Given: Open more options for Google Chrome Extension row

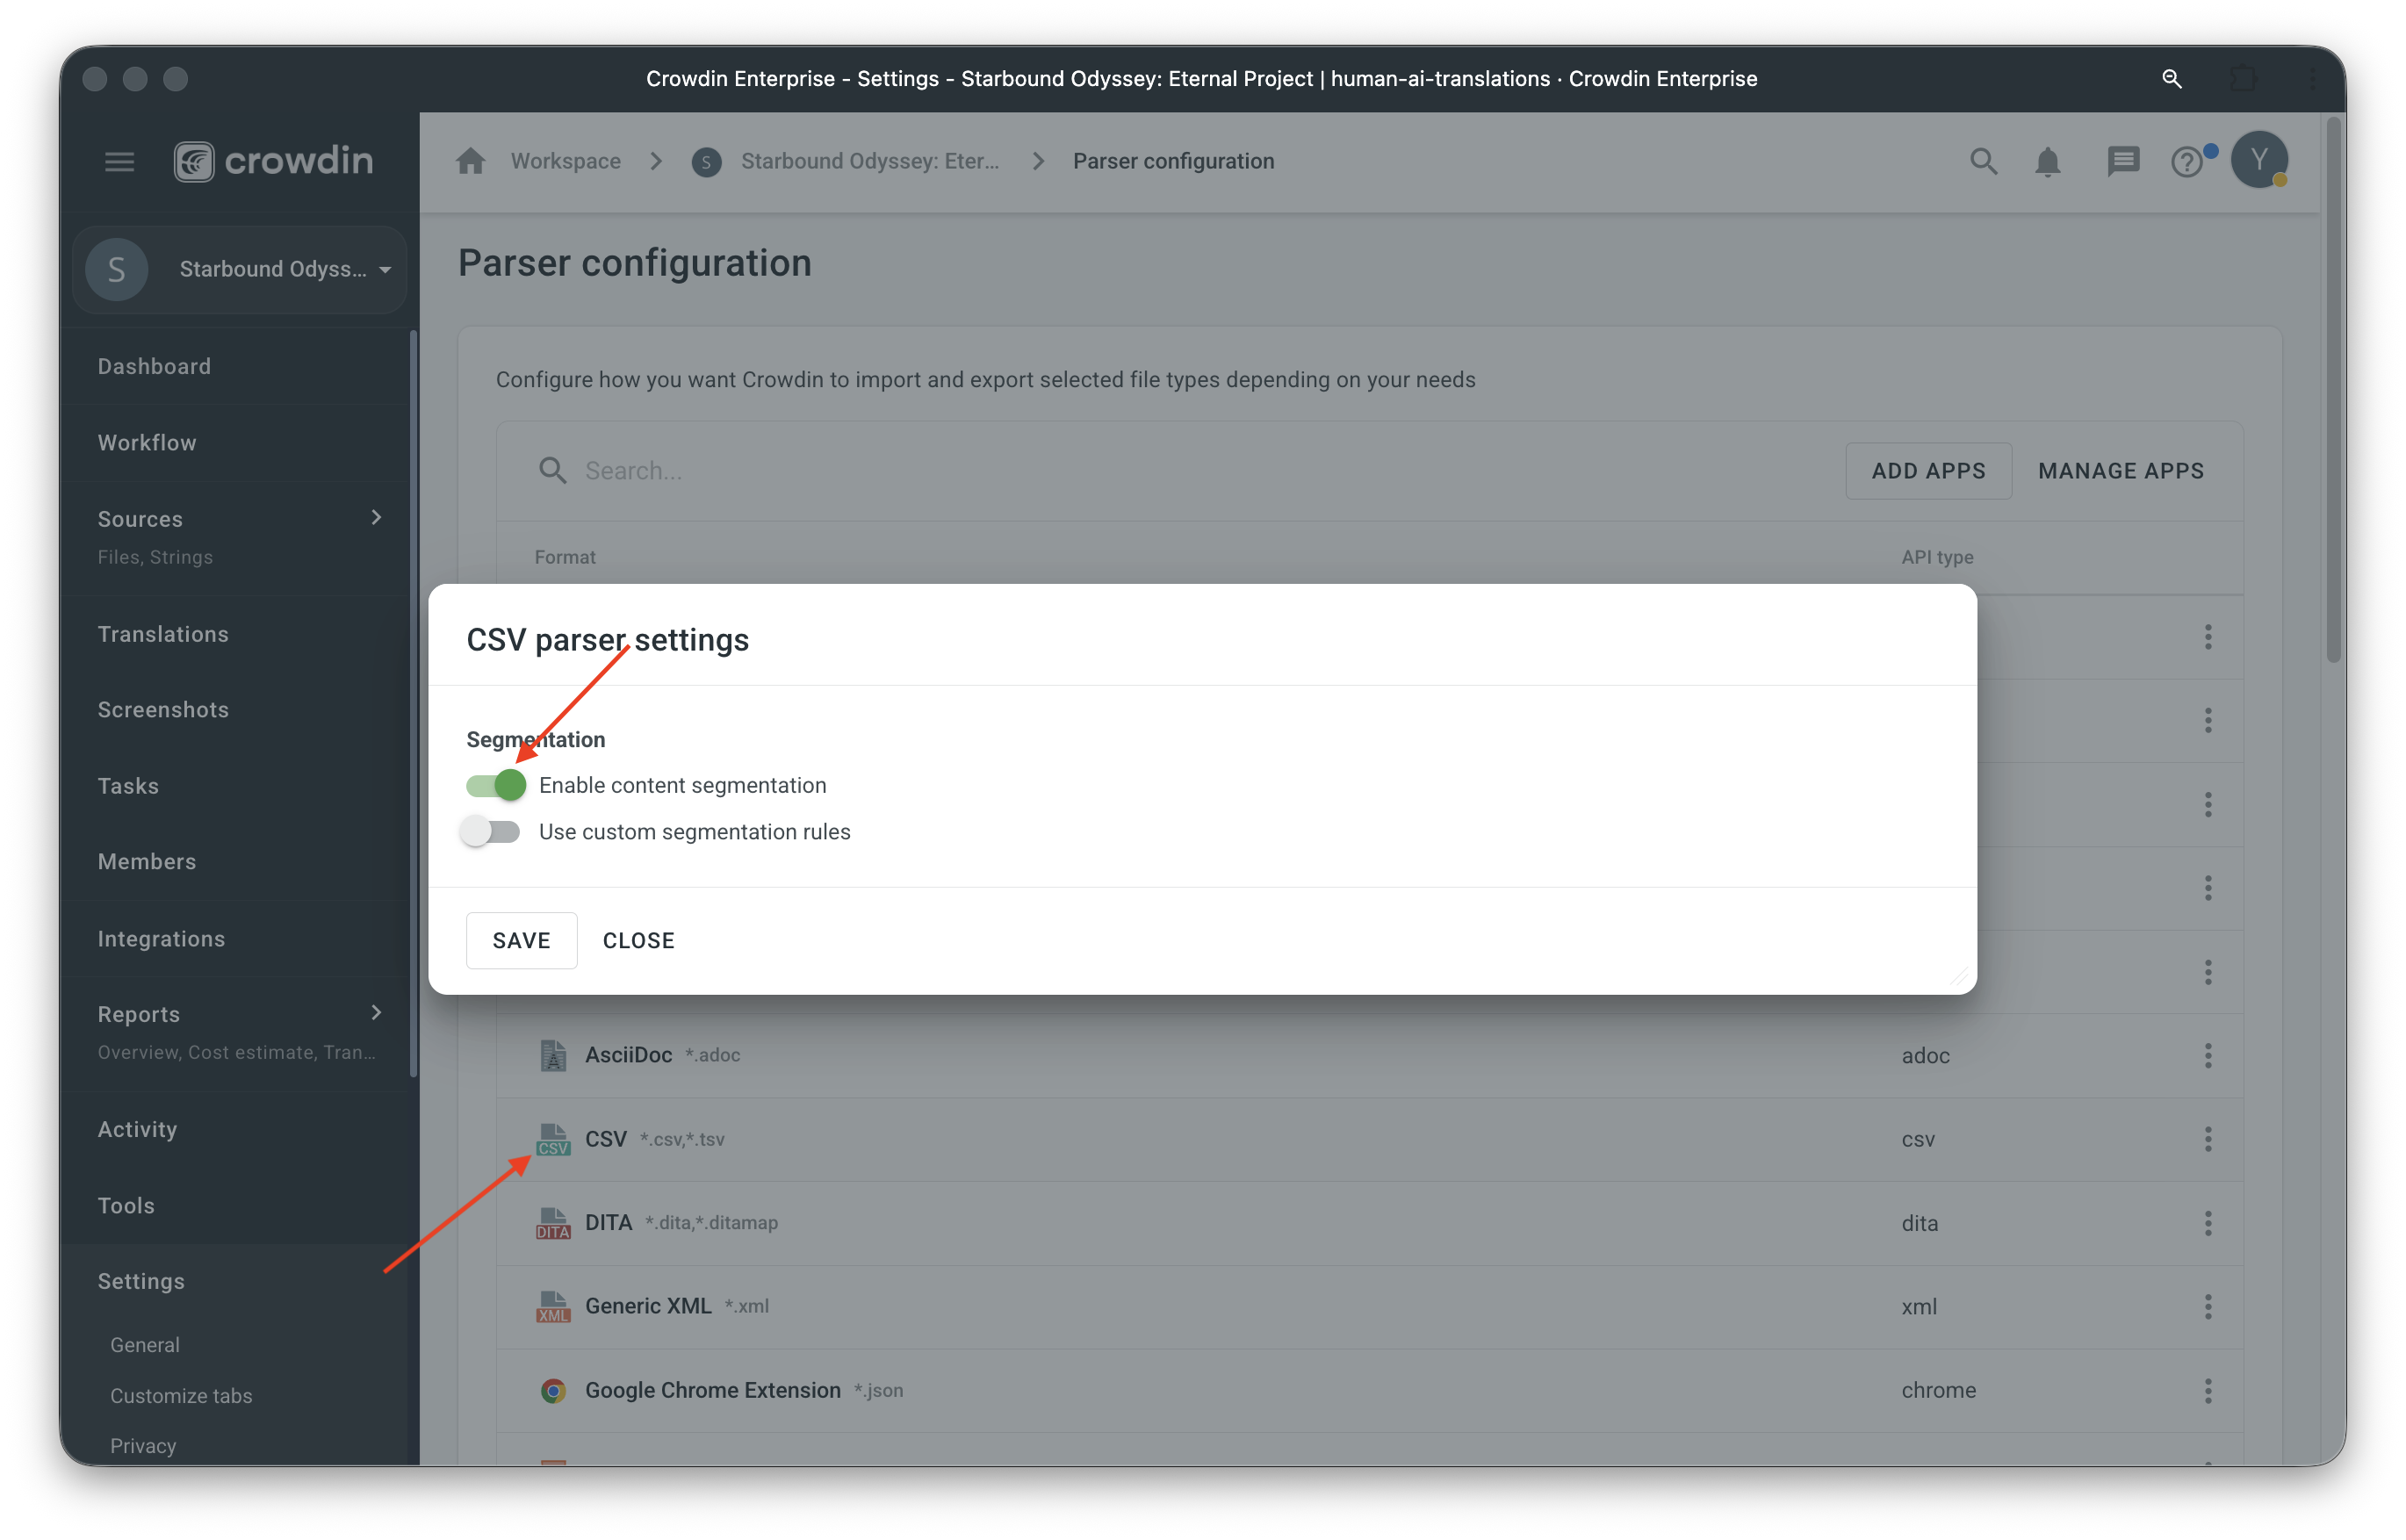Looking at the screenshot, I should (2207, 1390).
